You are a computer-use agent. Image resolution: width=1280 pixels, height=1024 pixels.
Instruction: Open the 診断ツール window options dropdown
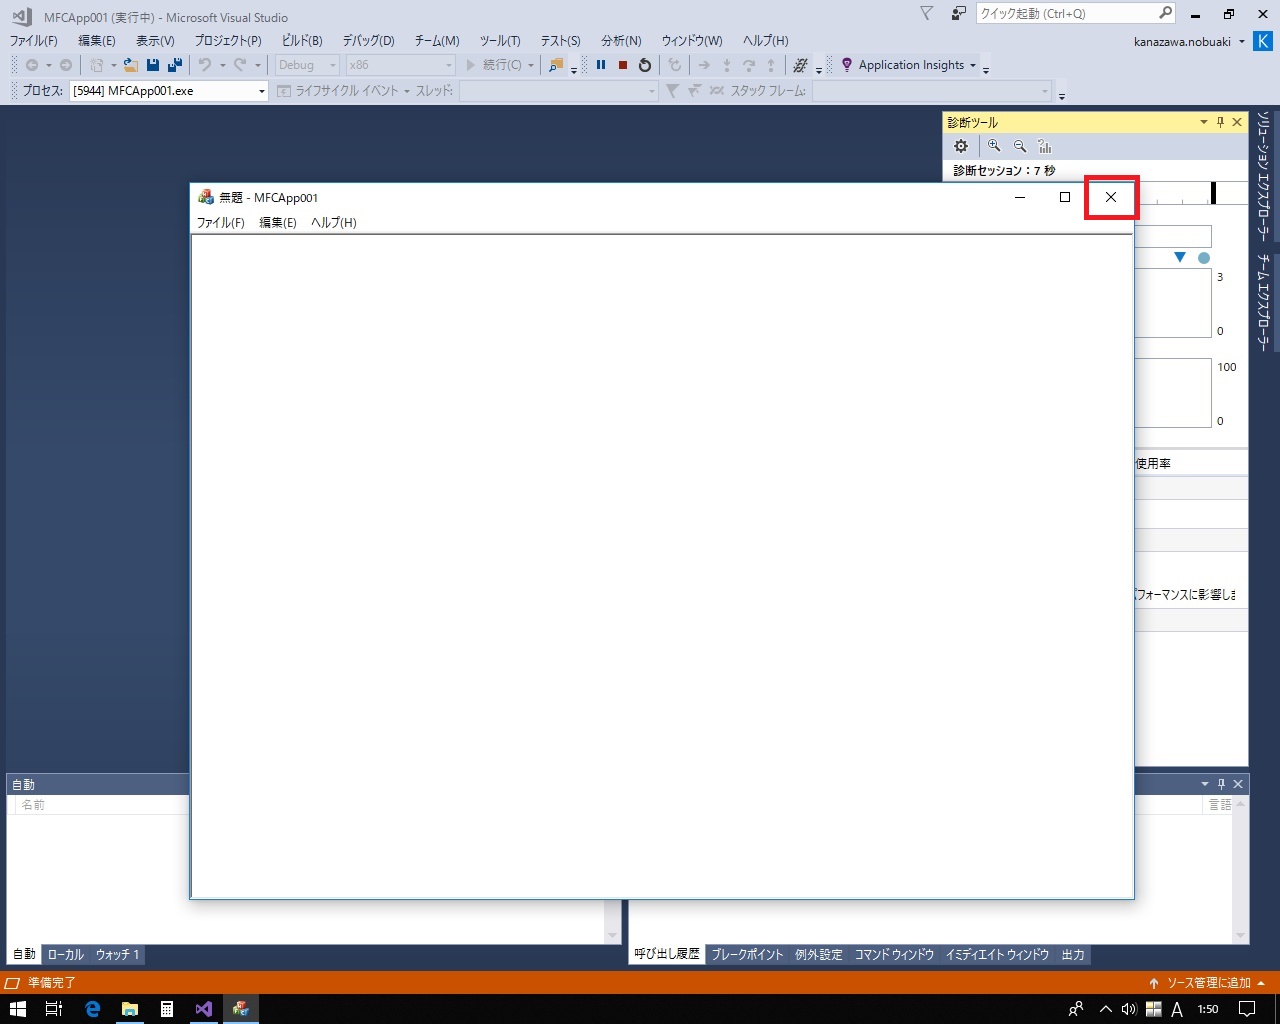(1204, 122)
